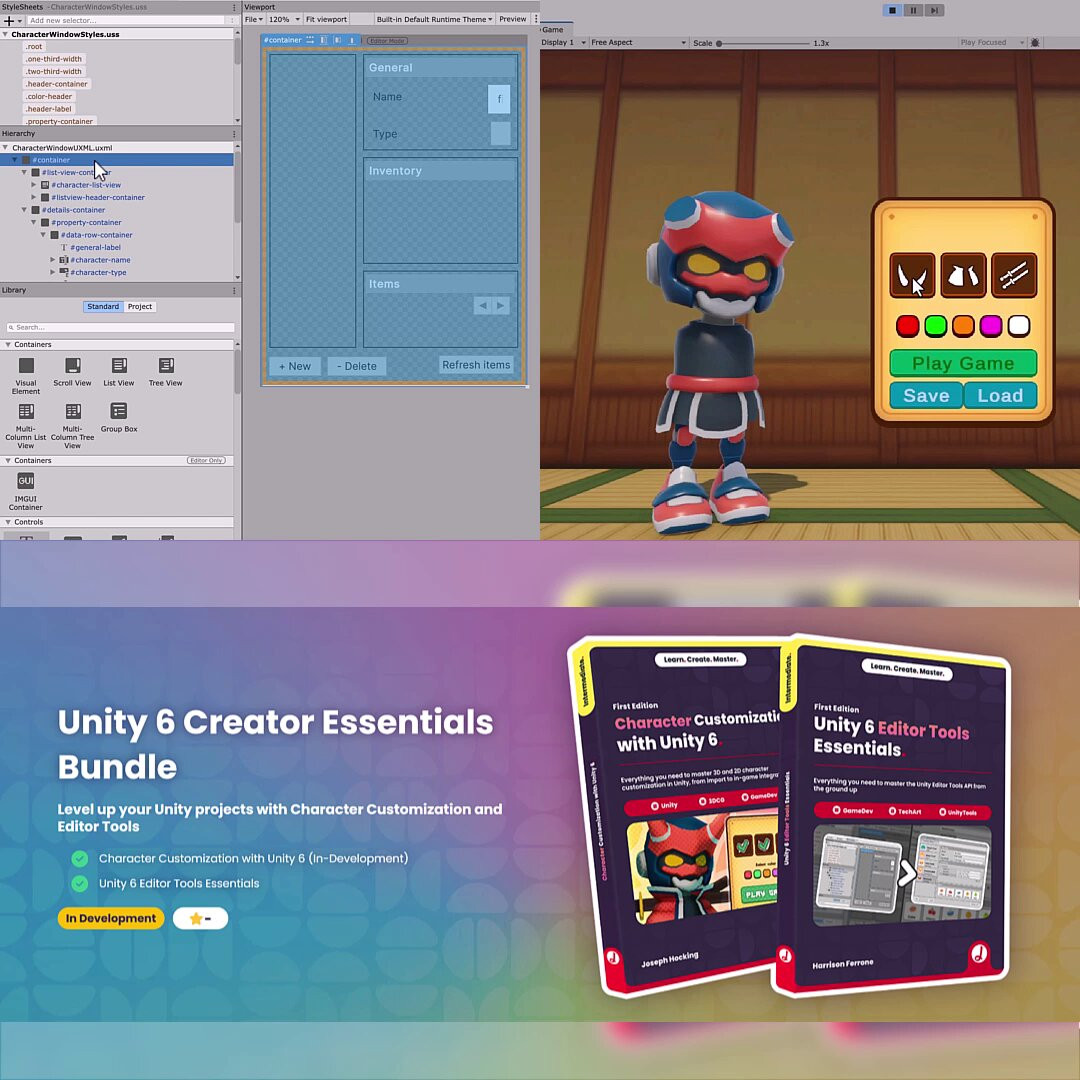The width and height of the screenshot is (1080, 1080).
Task: Click the + New button in viewport
Action: pos(295,366)
